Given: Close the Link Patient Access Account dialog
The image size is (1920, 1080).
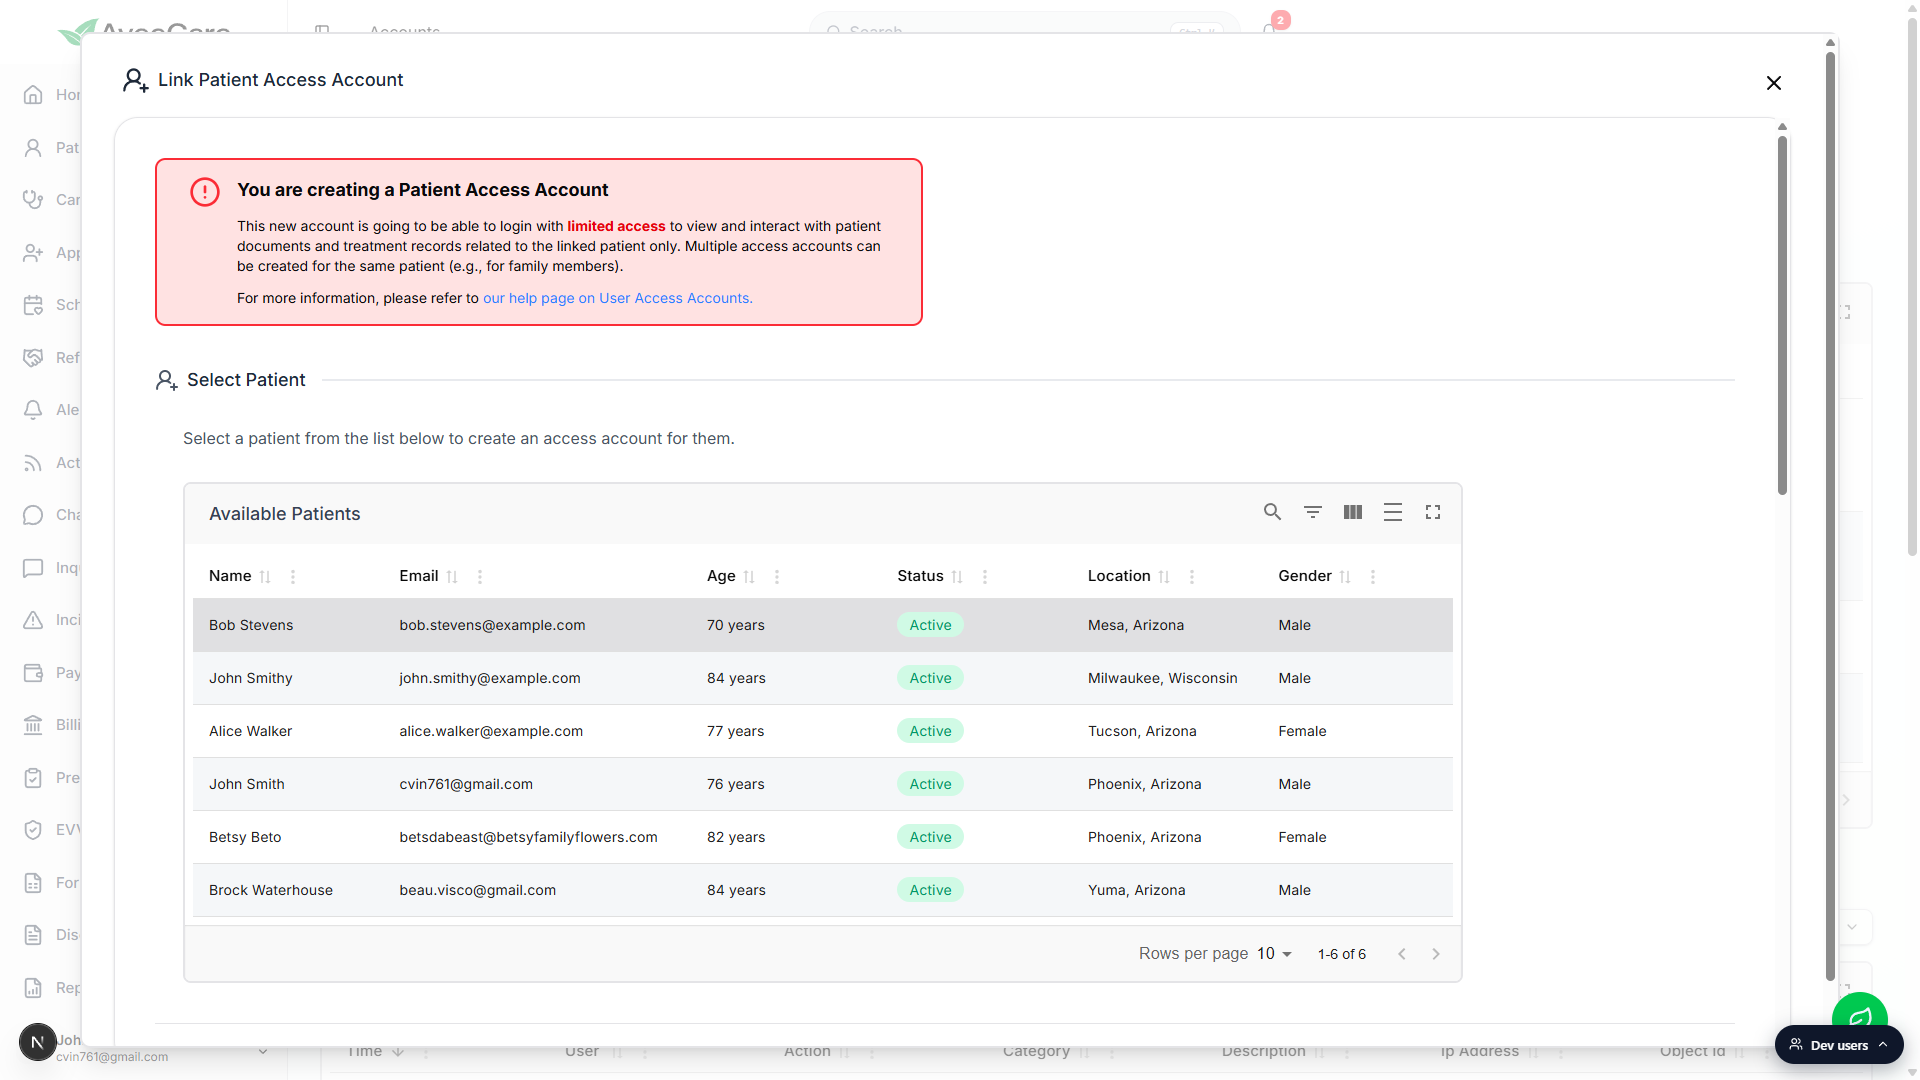Looking at the screenshot, I should 1773,83.
